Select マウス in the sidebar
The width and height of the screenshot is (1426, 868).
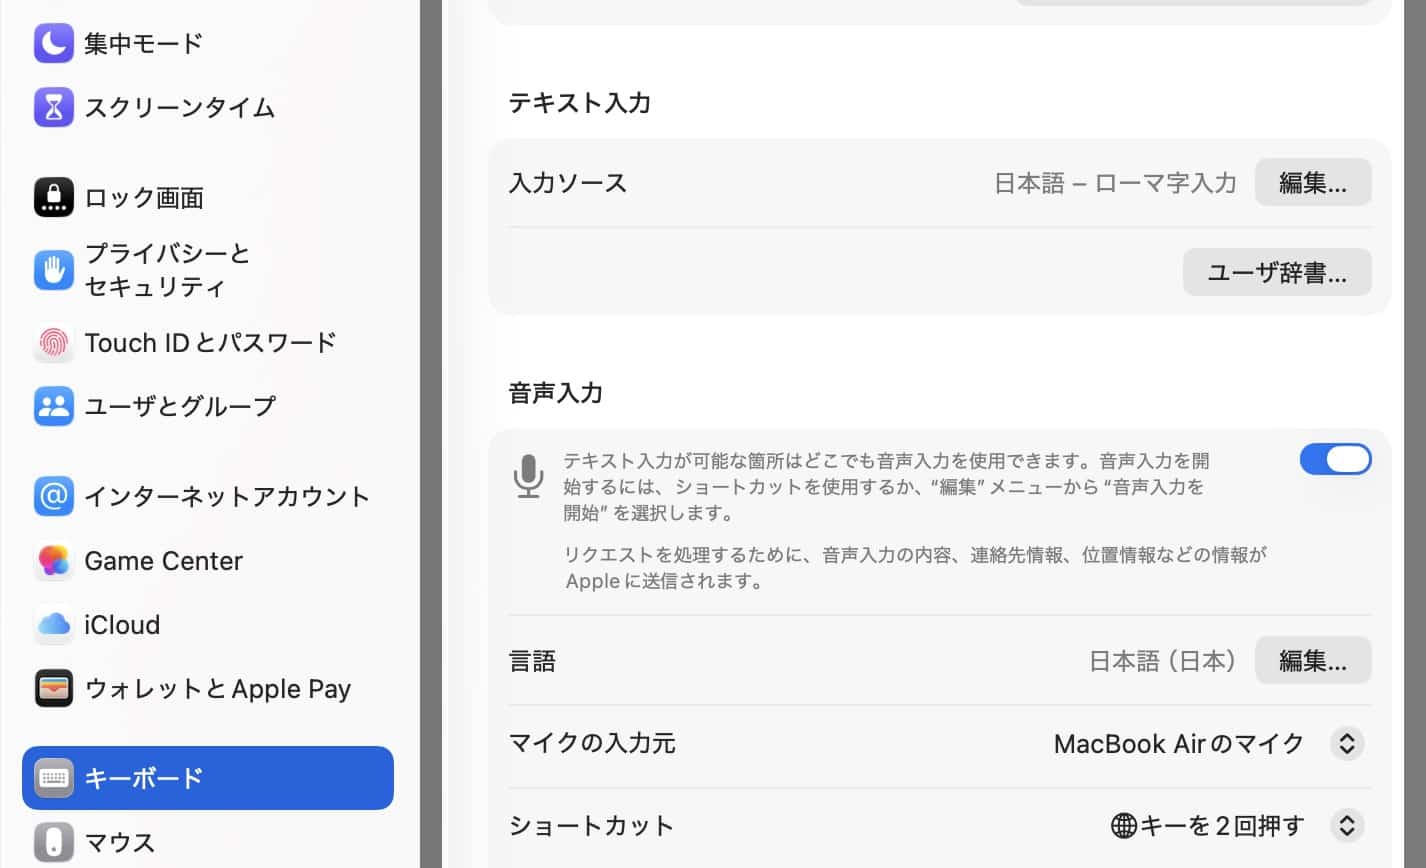tap(120, 842)
